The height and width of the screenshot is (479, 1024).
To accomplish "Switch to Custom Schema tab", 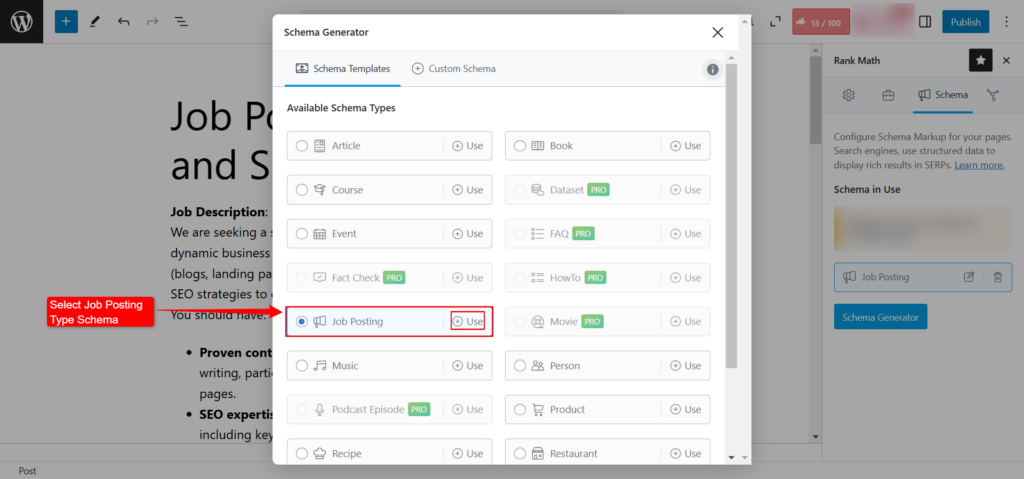I will click(453, 69).
